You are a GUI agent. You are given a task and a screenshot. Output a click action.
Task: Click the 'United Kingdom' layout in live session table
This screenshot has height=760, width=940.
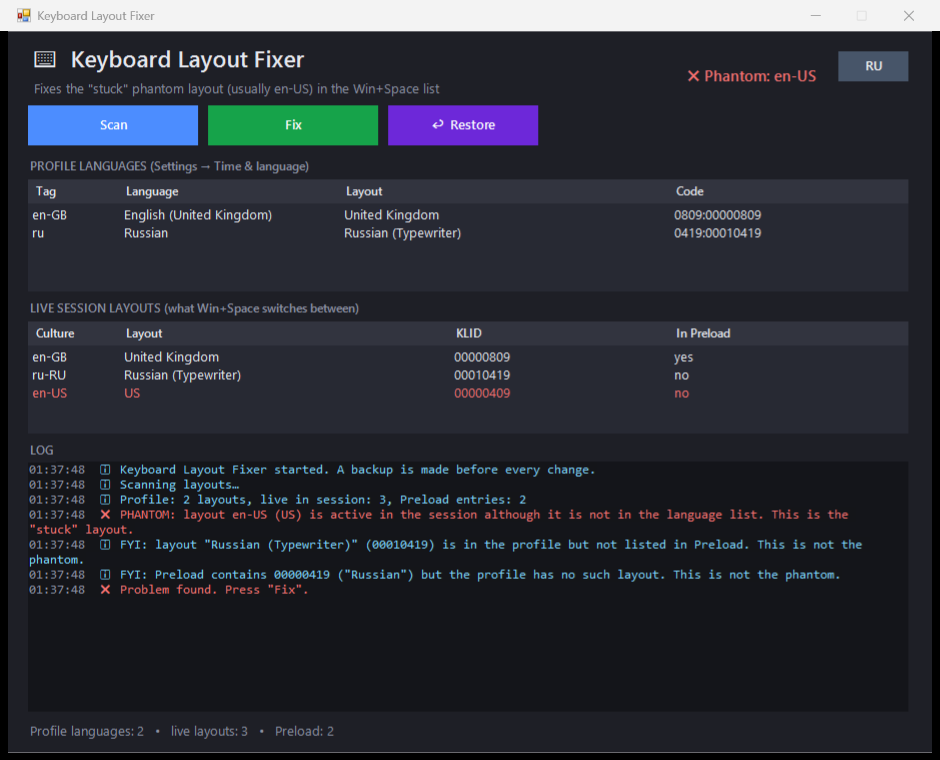(171, 357)
